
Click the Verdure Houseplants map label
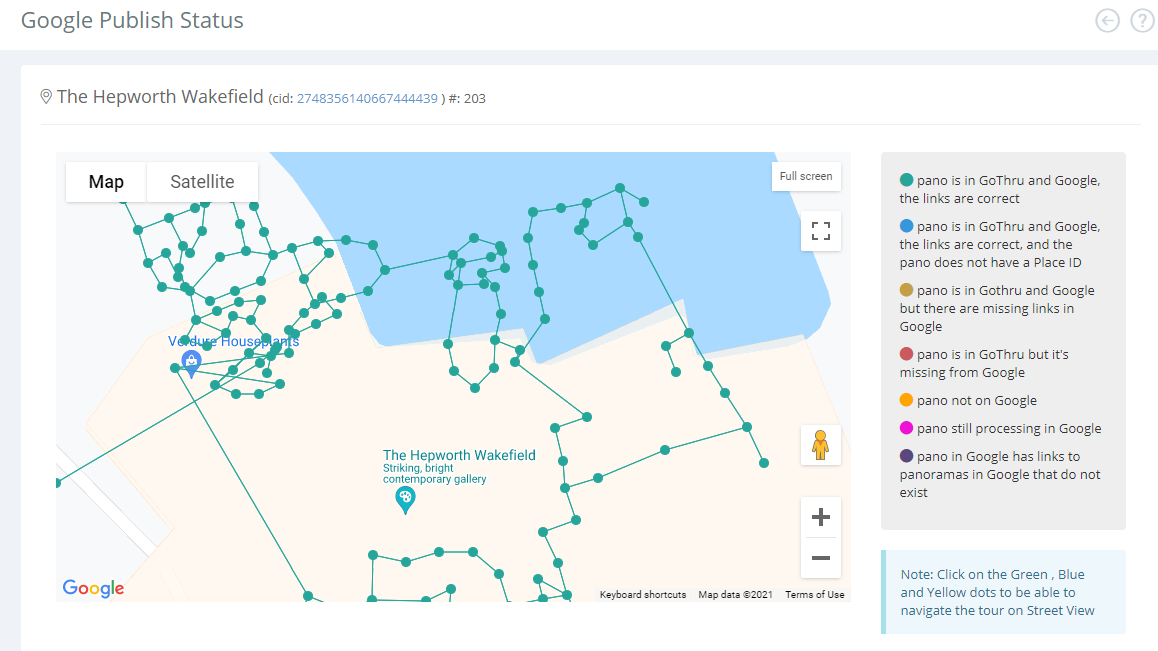pos(233,341)
